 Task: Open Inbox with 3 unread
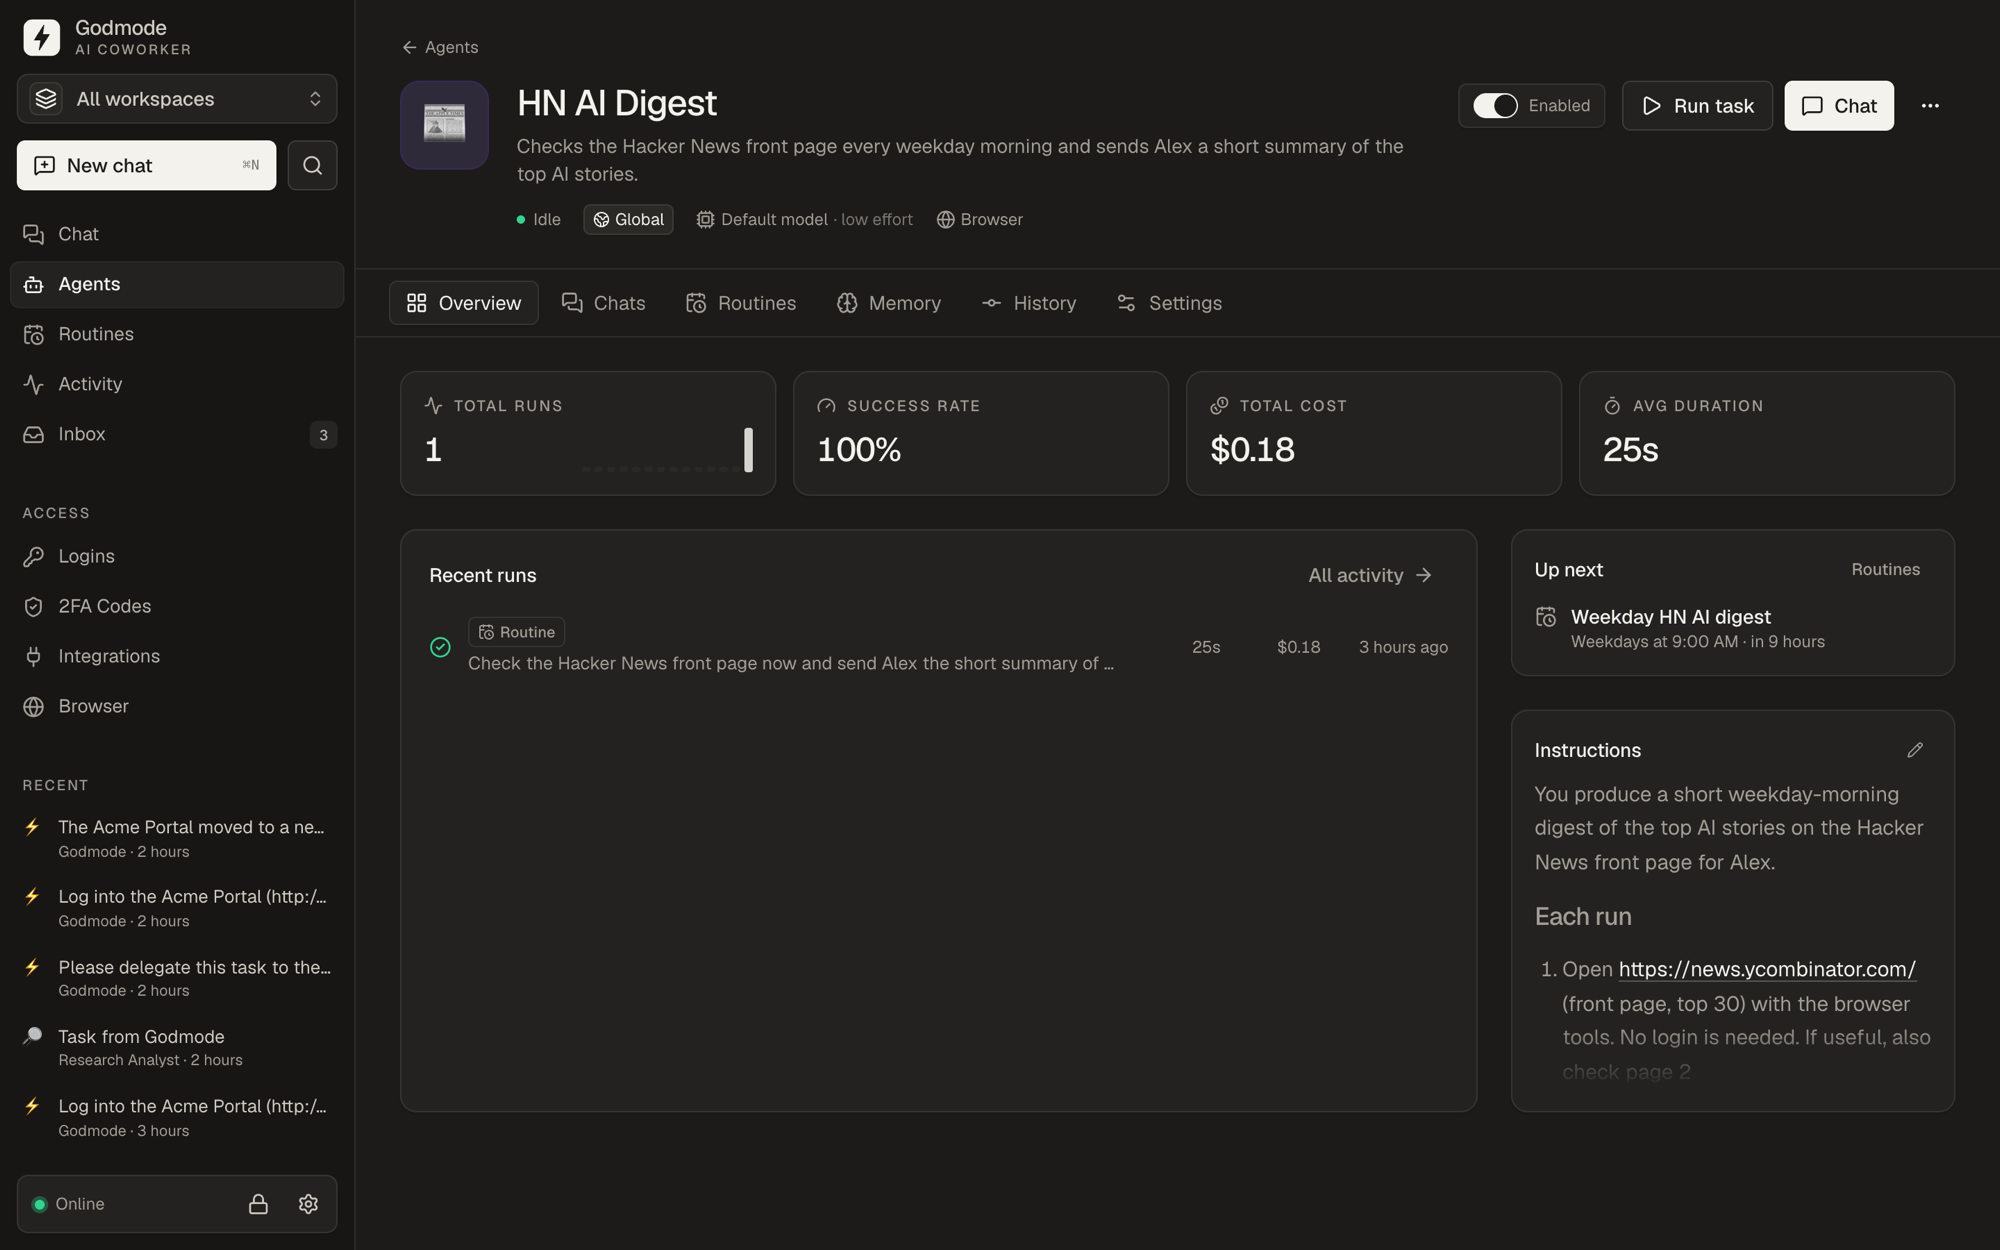click(177, 434)
